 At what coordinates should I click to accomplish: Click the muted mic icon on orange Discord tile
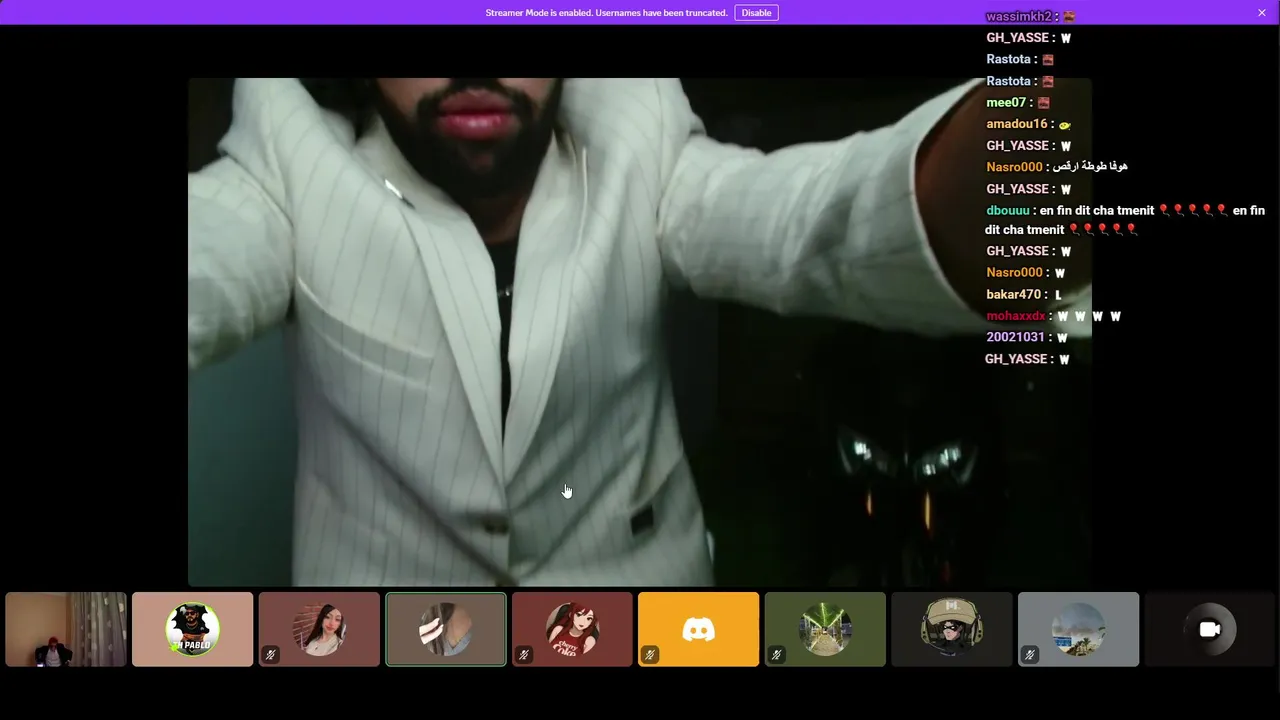650,655
